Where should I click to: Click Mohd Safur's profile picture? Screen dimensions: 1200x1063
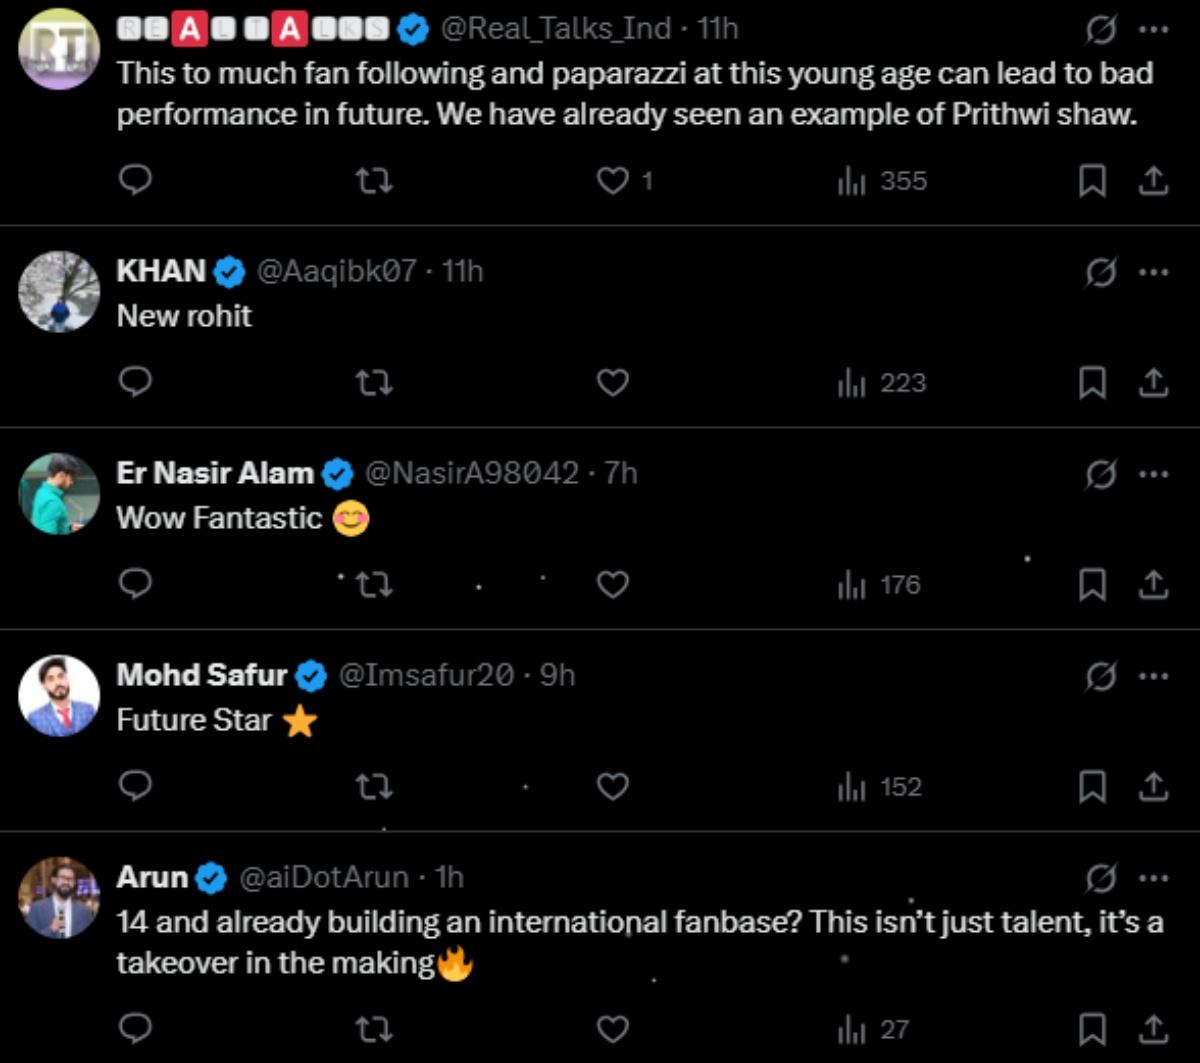tap(59, 695)
